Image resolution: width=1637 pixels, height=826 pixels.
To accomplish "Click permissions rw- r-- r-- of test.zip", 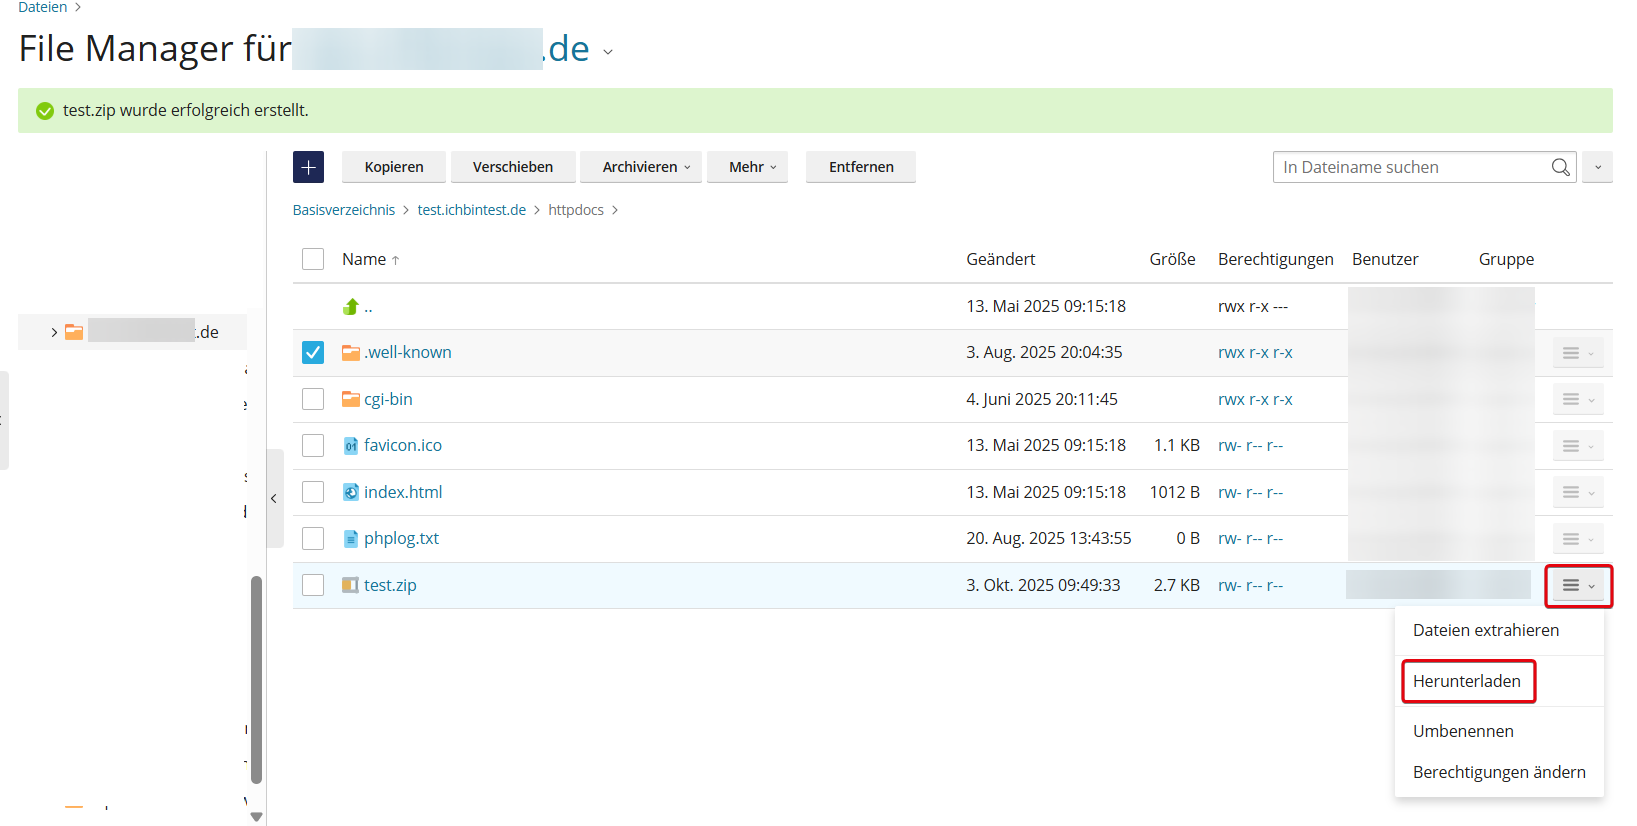I will click(x=1250, y=585).
